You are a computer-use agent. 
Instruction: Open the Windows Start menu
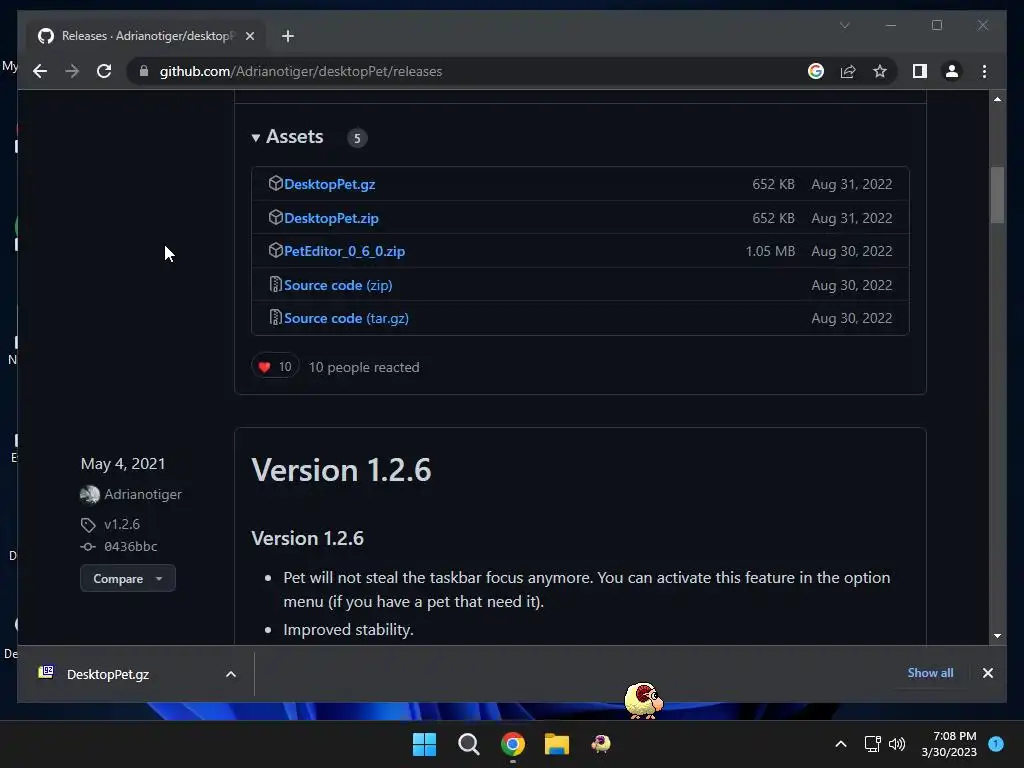point(424,744)
